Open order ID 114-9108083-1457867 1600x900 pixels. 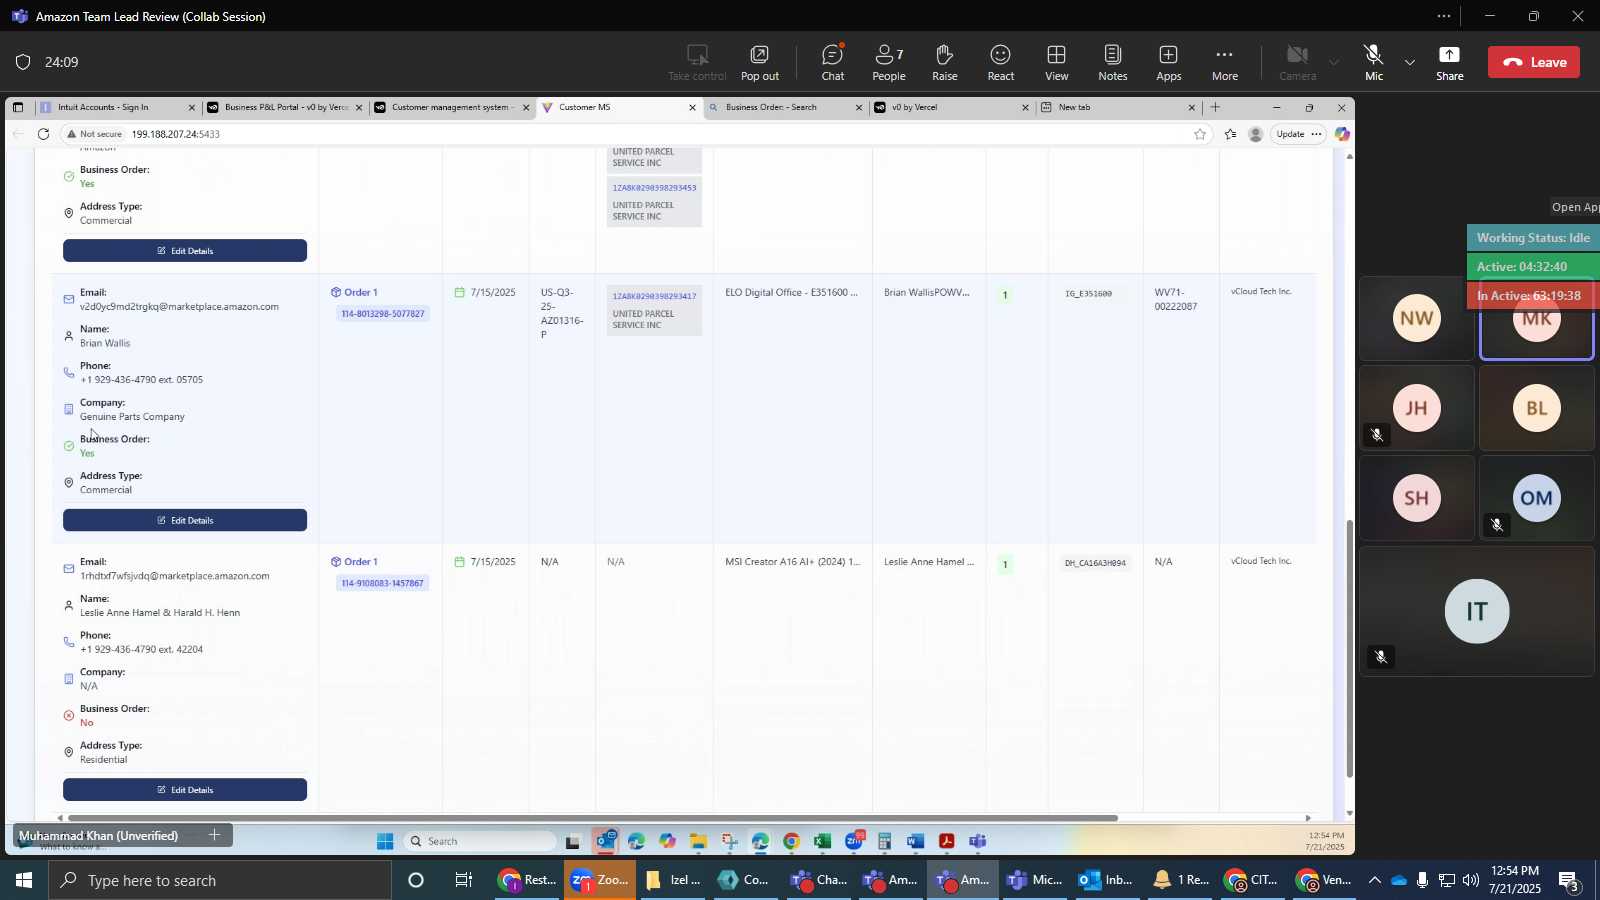(x=383, y=583)
